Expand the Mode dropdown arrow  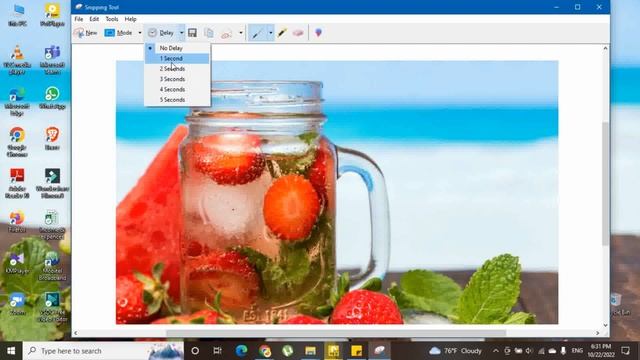140,33
